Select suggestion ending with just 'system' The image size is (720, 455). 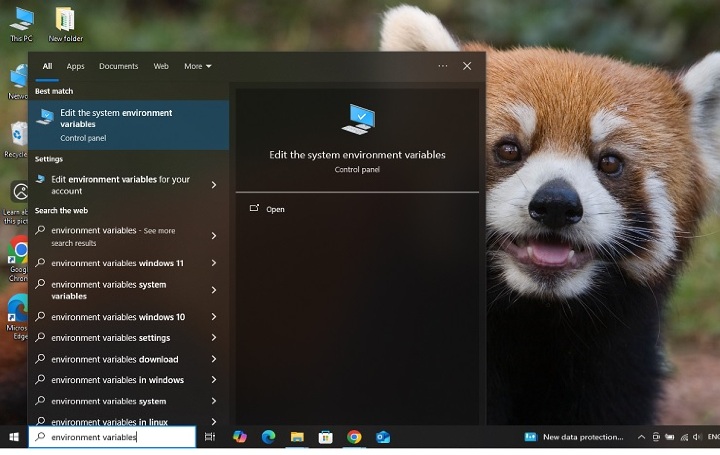point(109,401)
